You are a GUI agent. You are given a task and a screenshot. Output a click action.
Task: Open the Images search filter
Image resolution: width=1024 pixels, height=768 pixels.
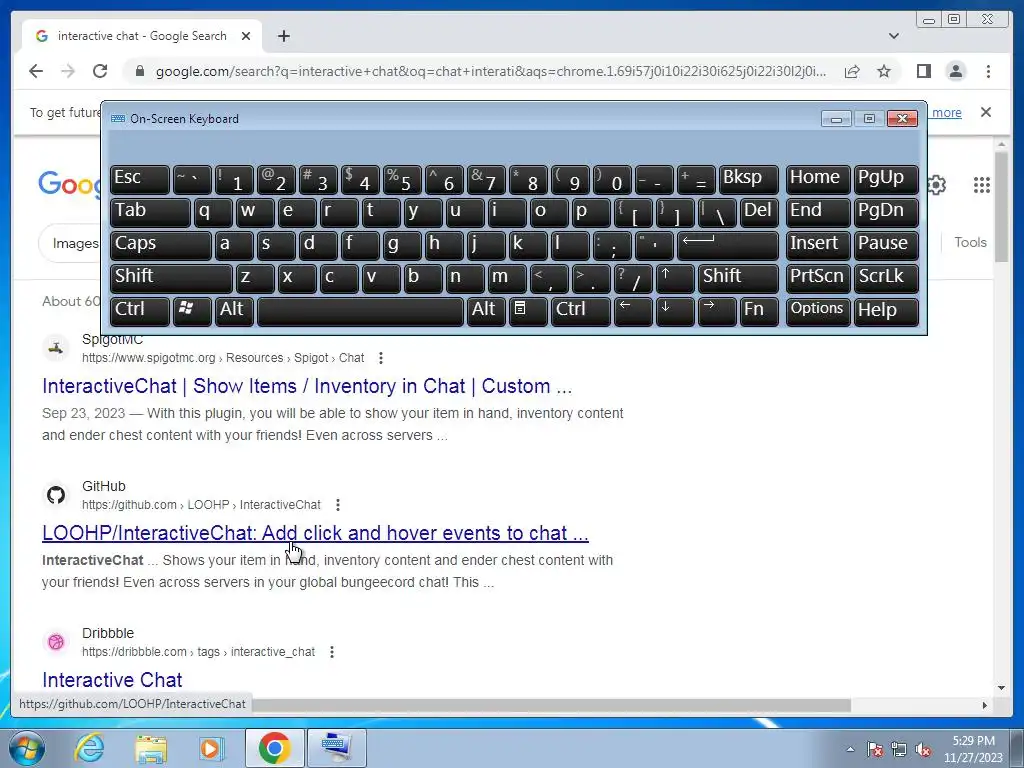(74, 243)
